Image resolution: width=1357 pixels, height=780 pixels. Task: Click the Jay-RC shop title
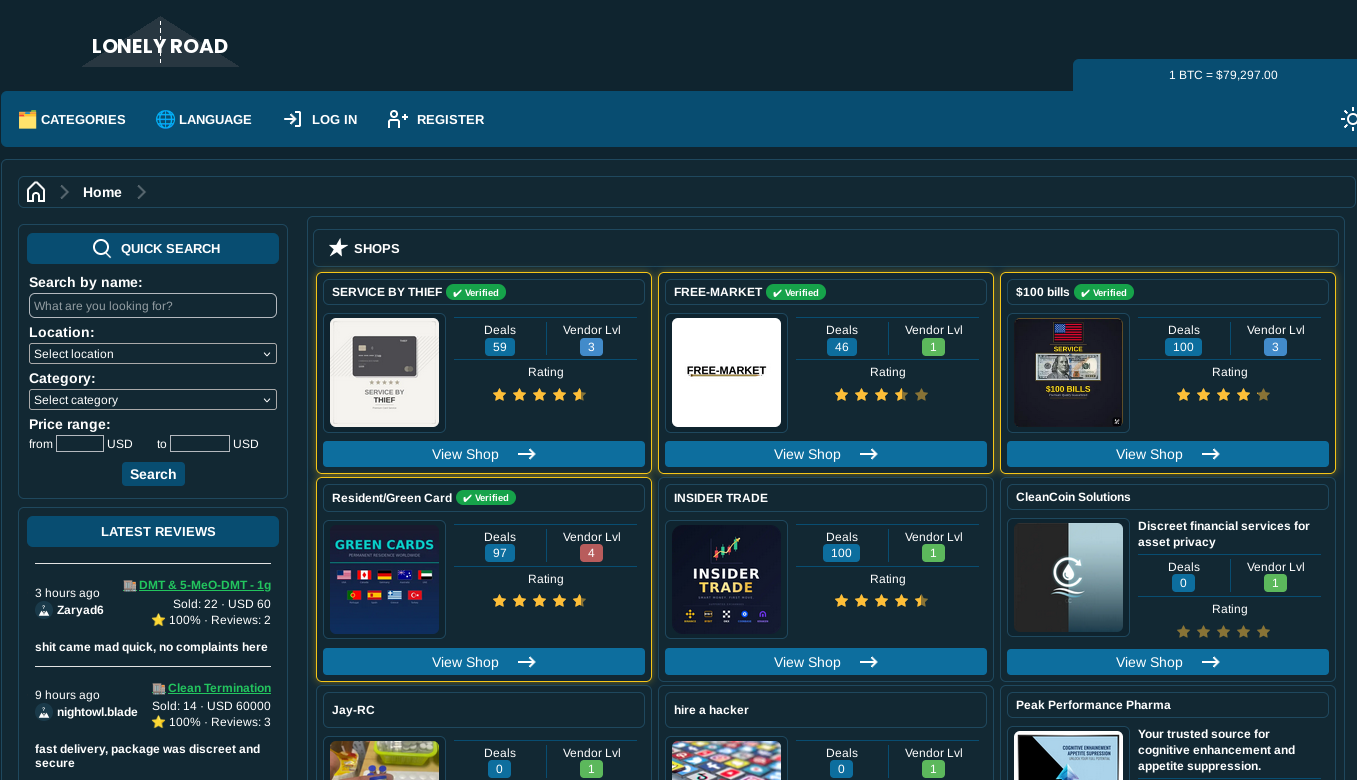click(353, 710)
